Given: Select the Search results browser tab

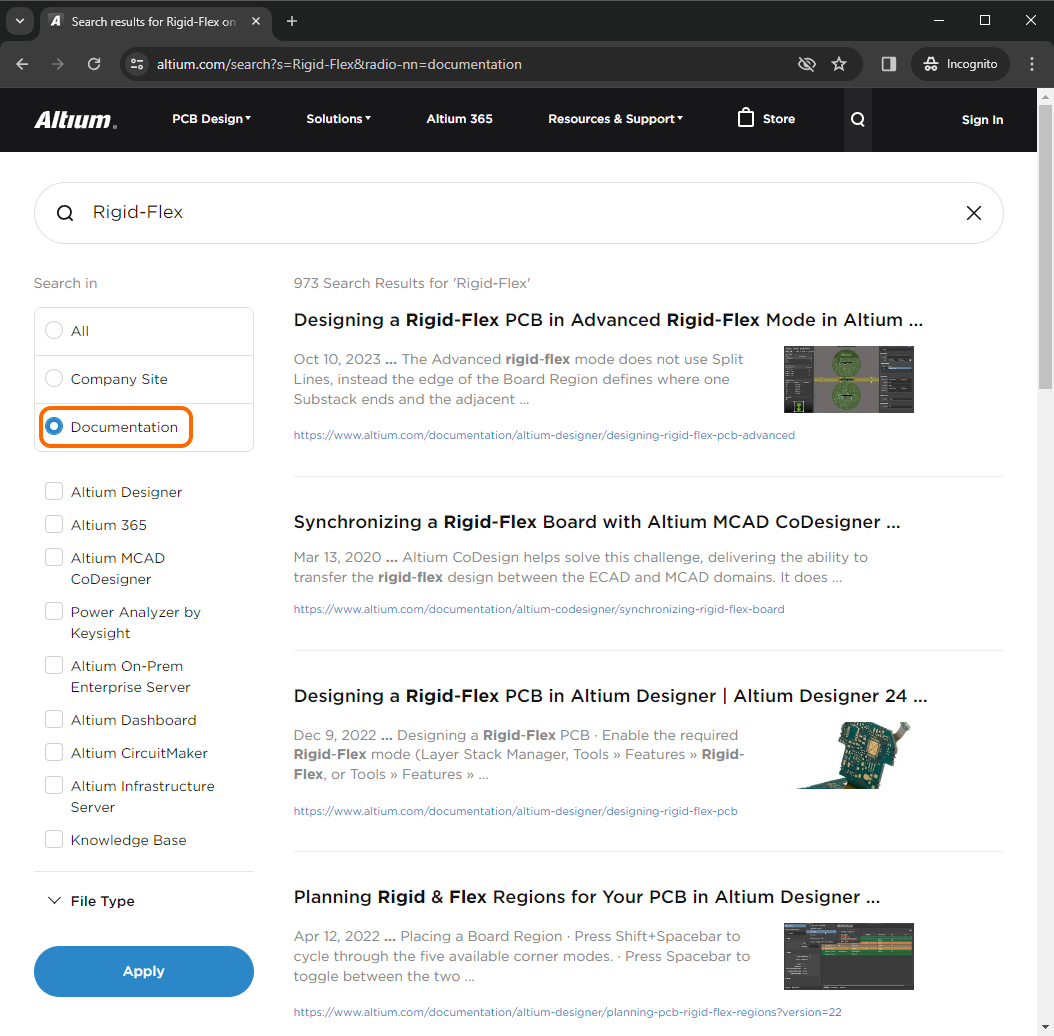Looking at the screenshot, I should coord(156,22).
